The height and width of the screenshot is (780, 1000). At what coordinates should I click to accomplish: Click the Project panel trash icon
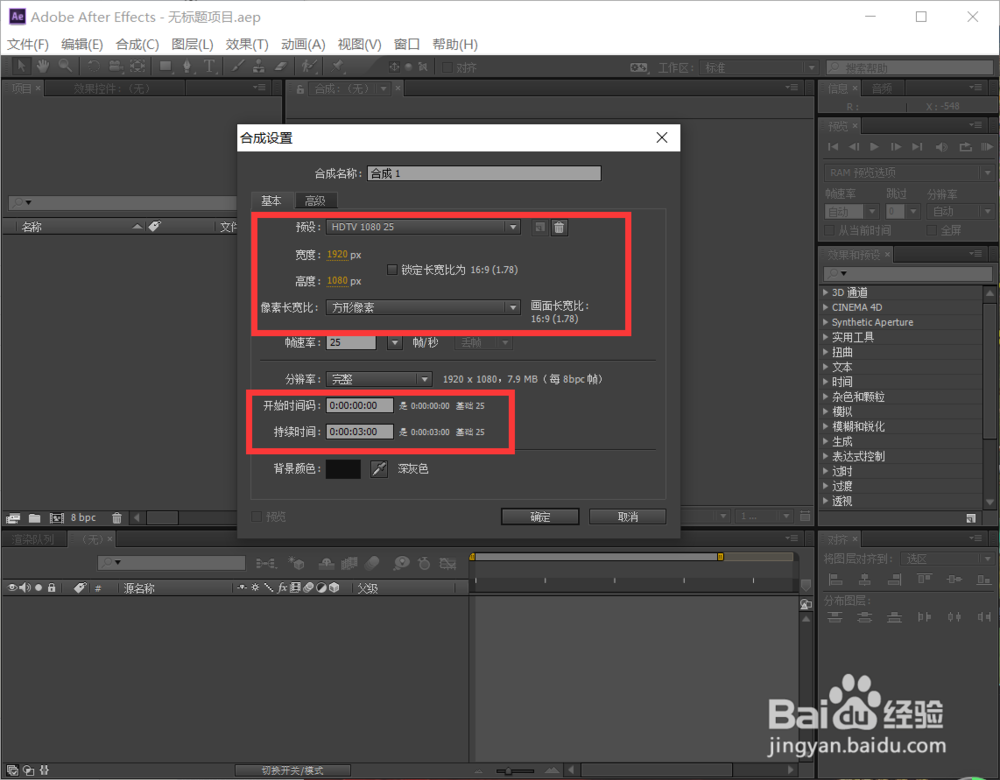117,518
